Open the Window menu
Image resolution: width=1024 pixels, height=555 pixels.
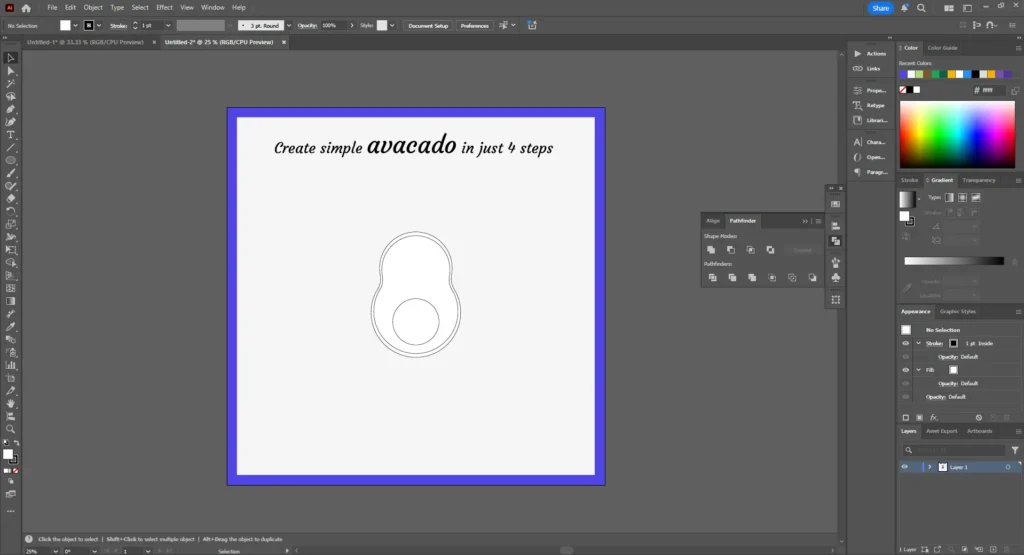[x=212, y=8]
